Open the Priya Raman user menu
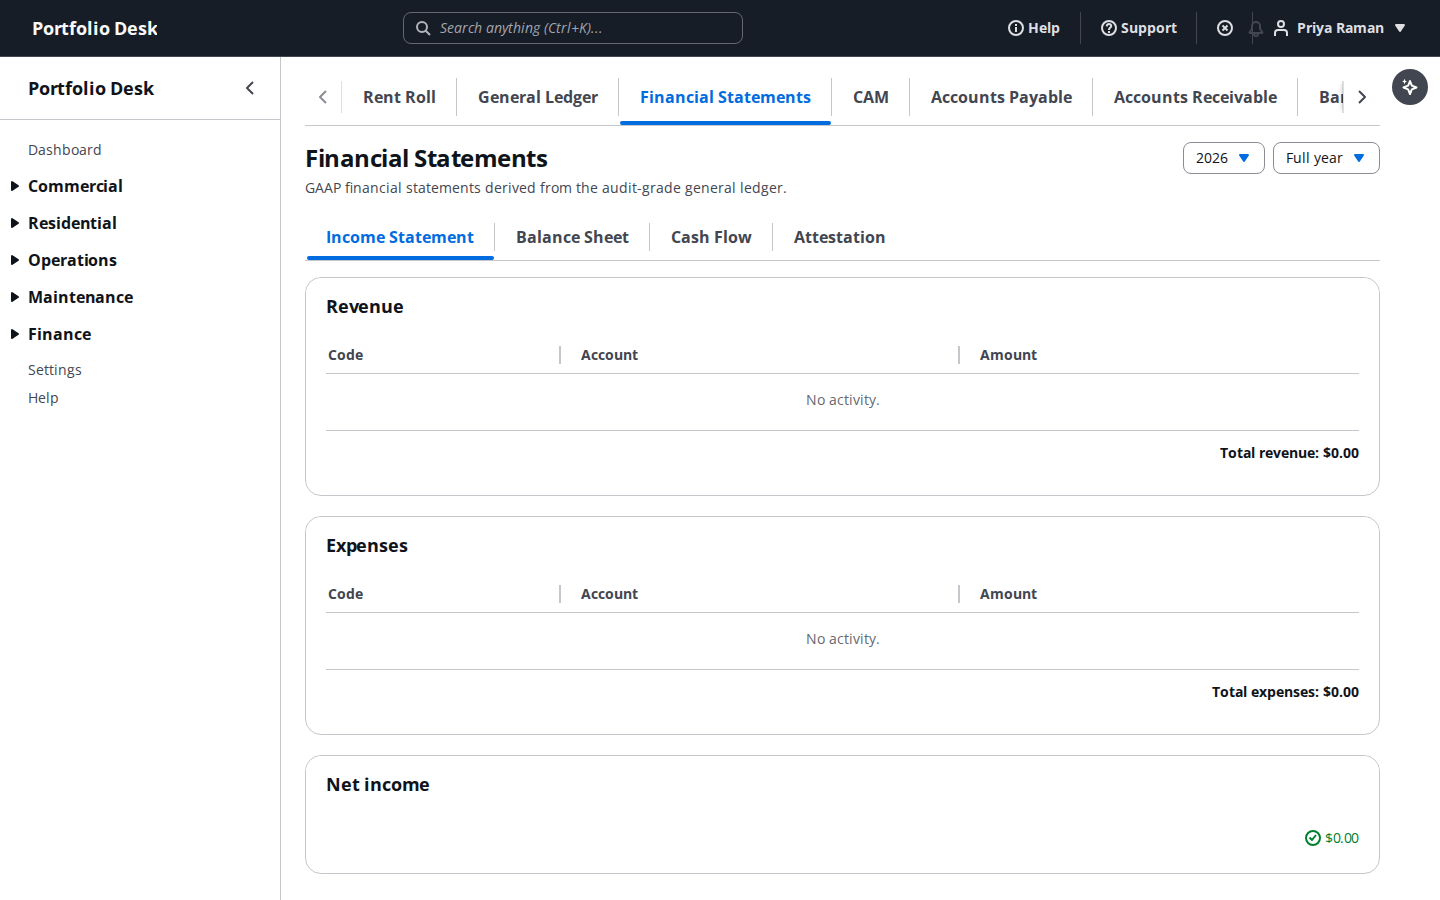The width and height of the screenshot is (1440, 900). [x=1340, y=28]
